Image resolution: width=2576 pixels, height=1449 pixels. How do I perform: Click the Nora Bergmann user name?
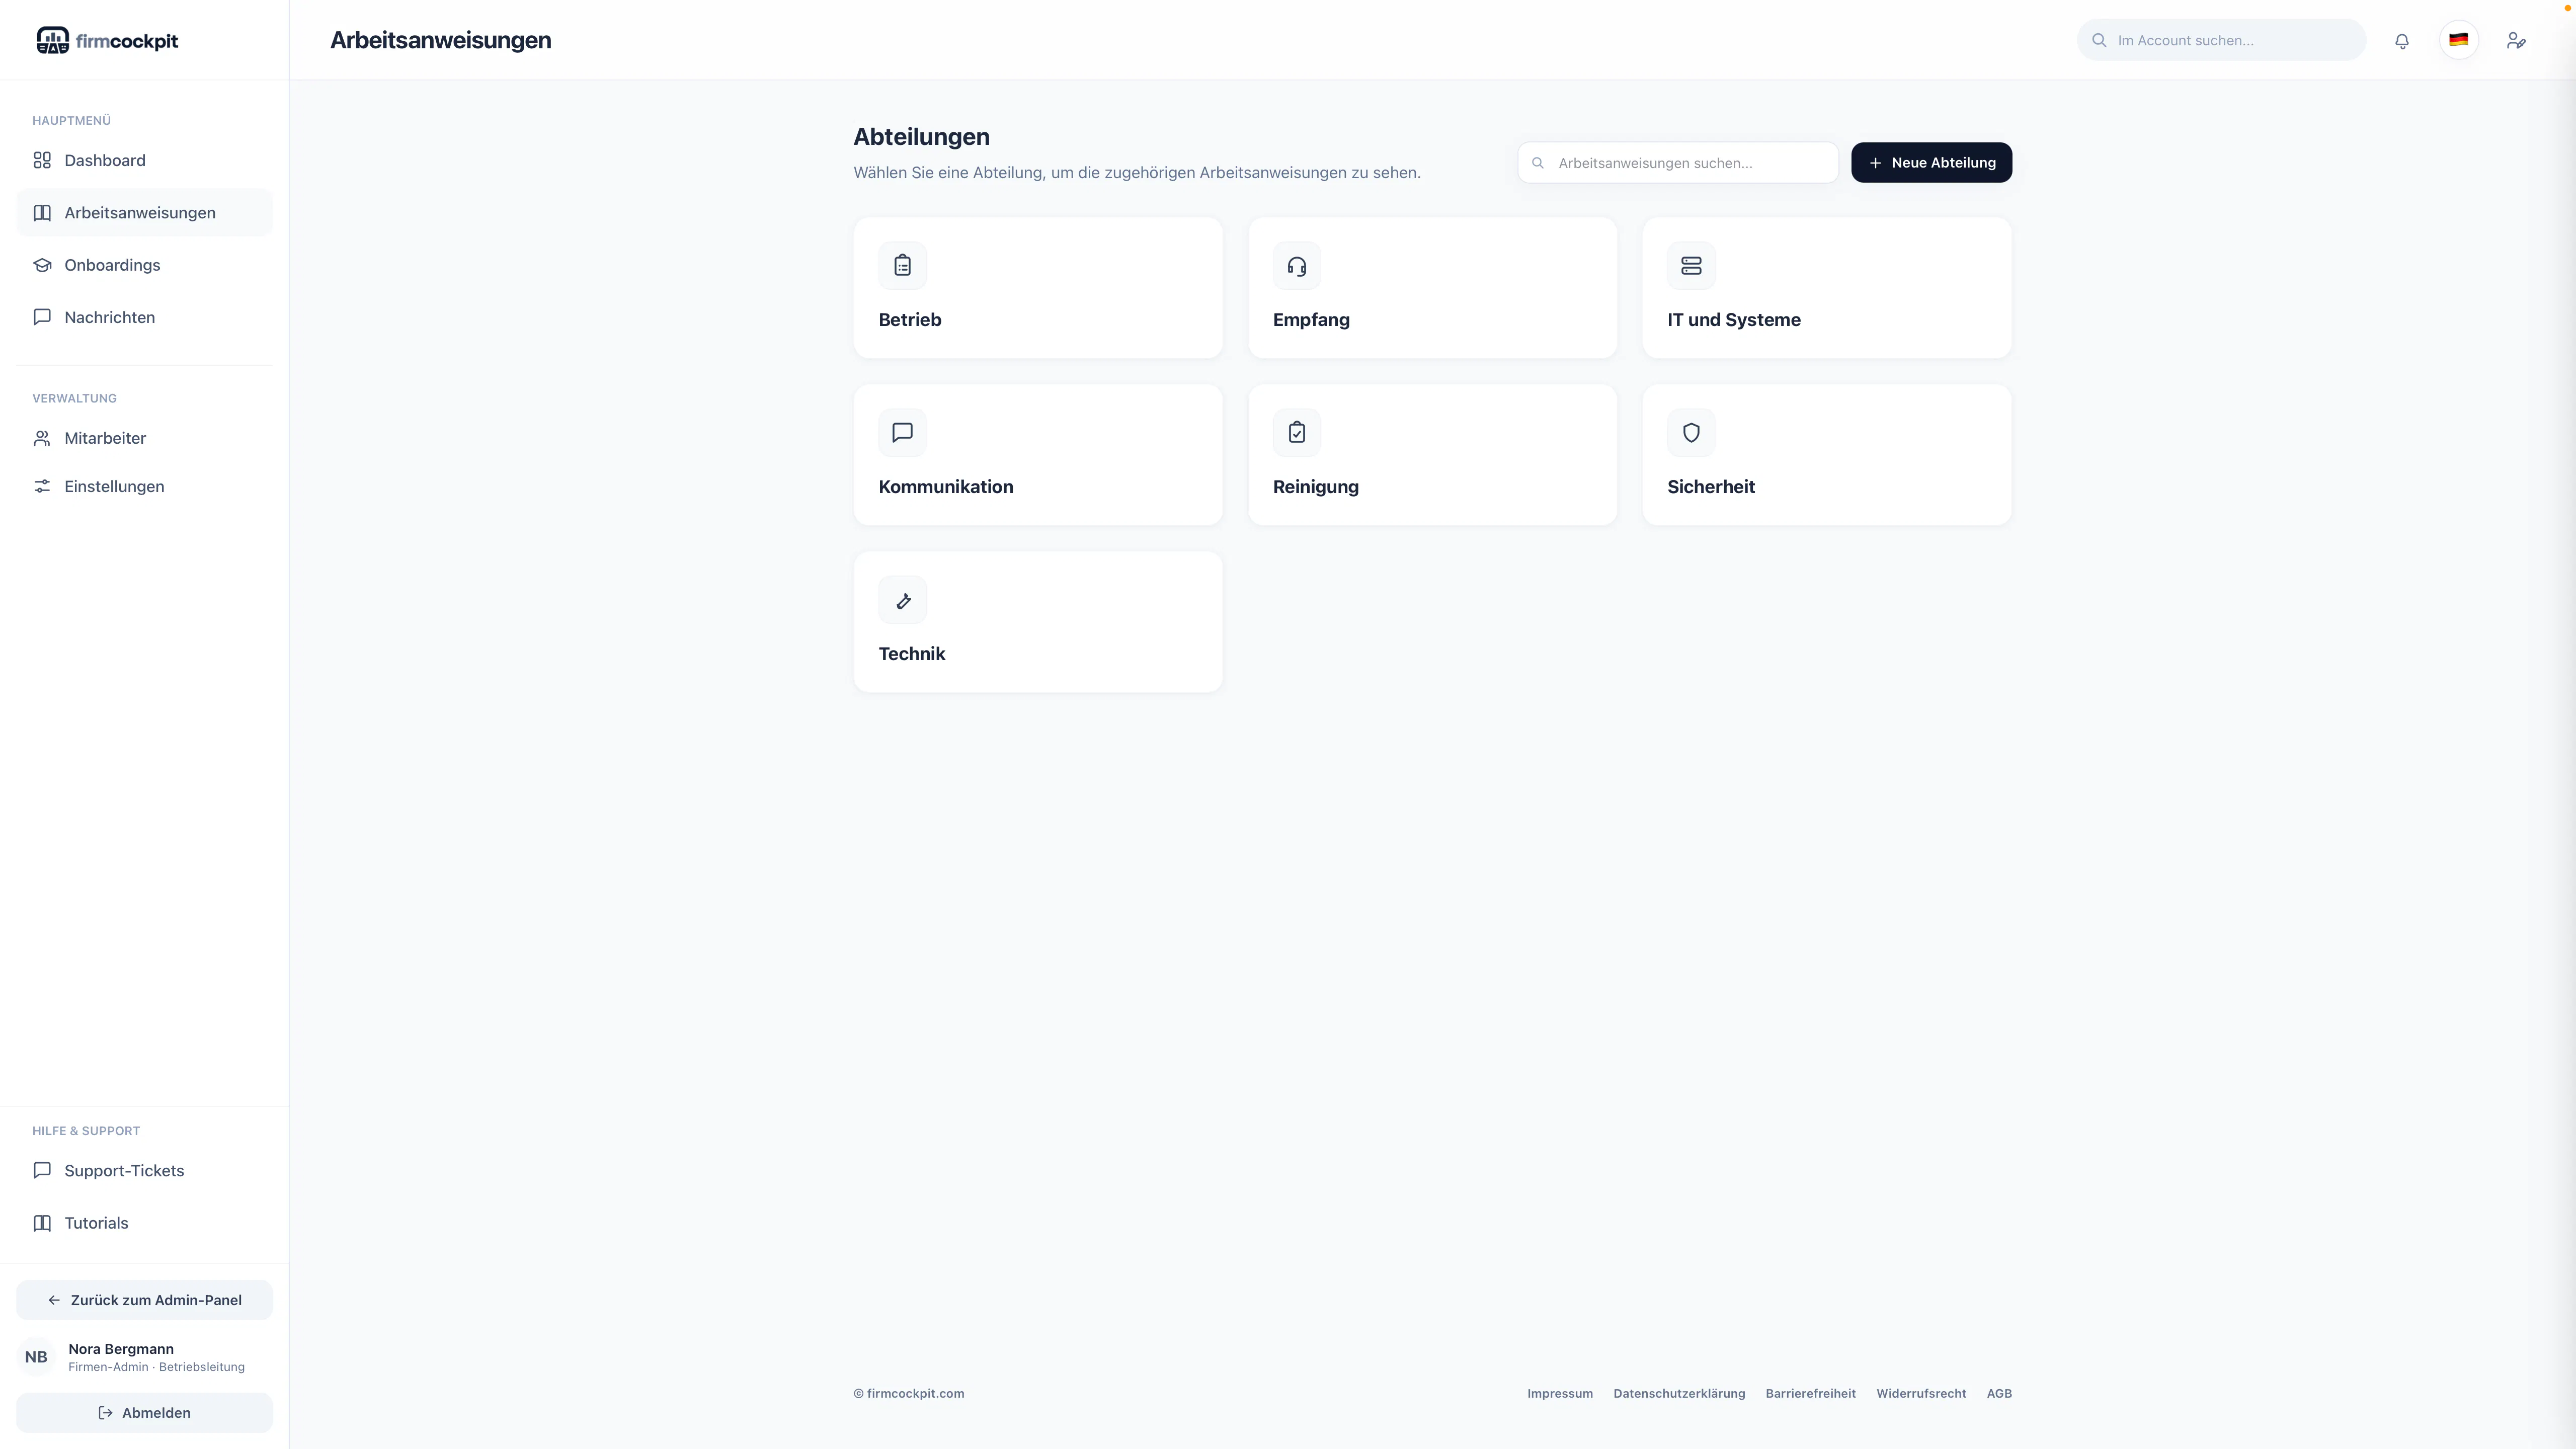[x=121, y=1349]
